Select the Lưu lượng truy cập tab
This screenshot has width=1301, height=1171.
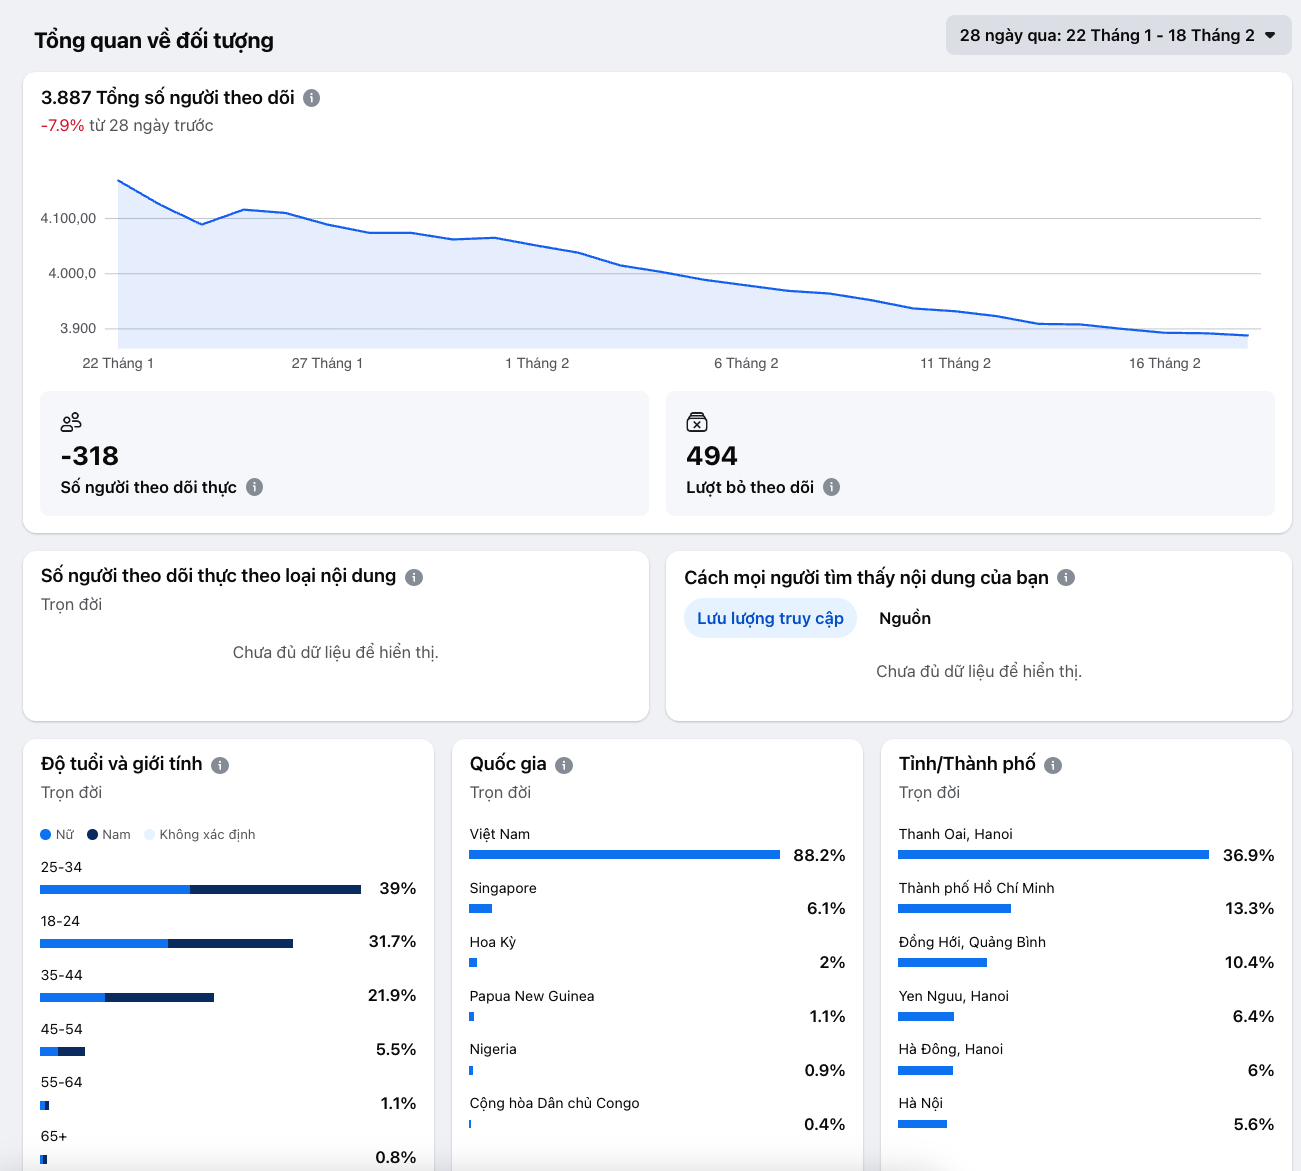tap(770, 618)
